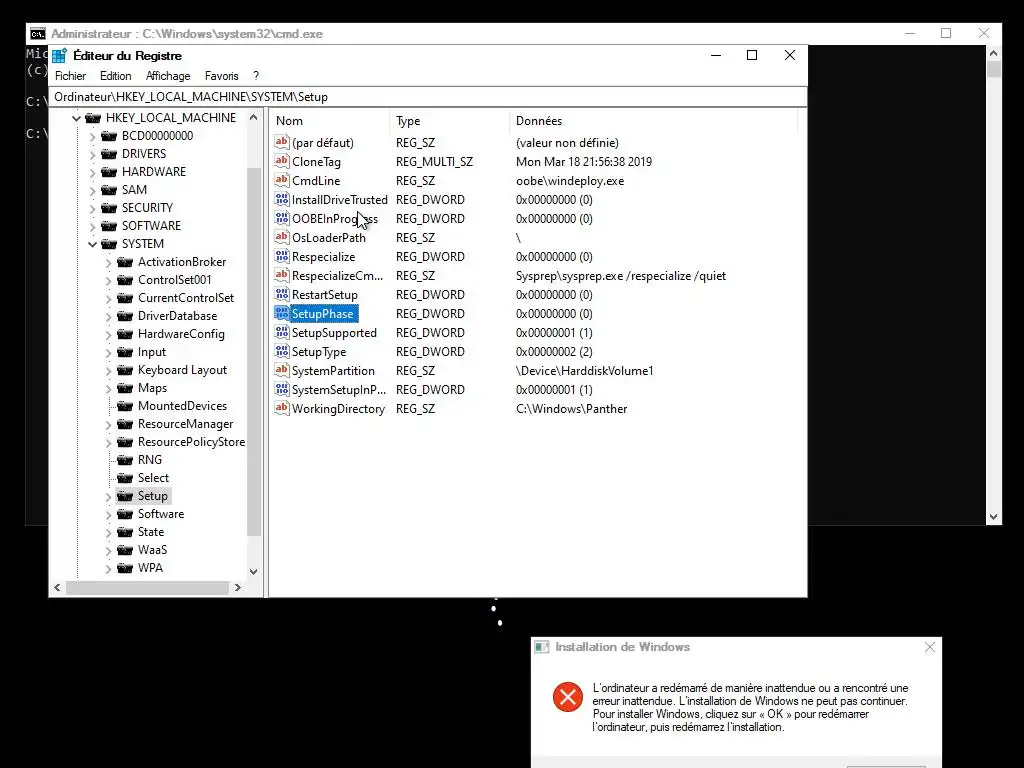Select the ResourcePolicyStore key
Image resolution: width=1024 pixels, height=768 pixels.
click(191, 442)
